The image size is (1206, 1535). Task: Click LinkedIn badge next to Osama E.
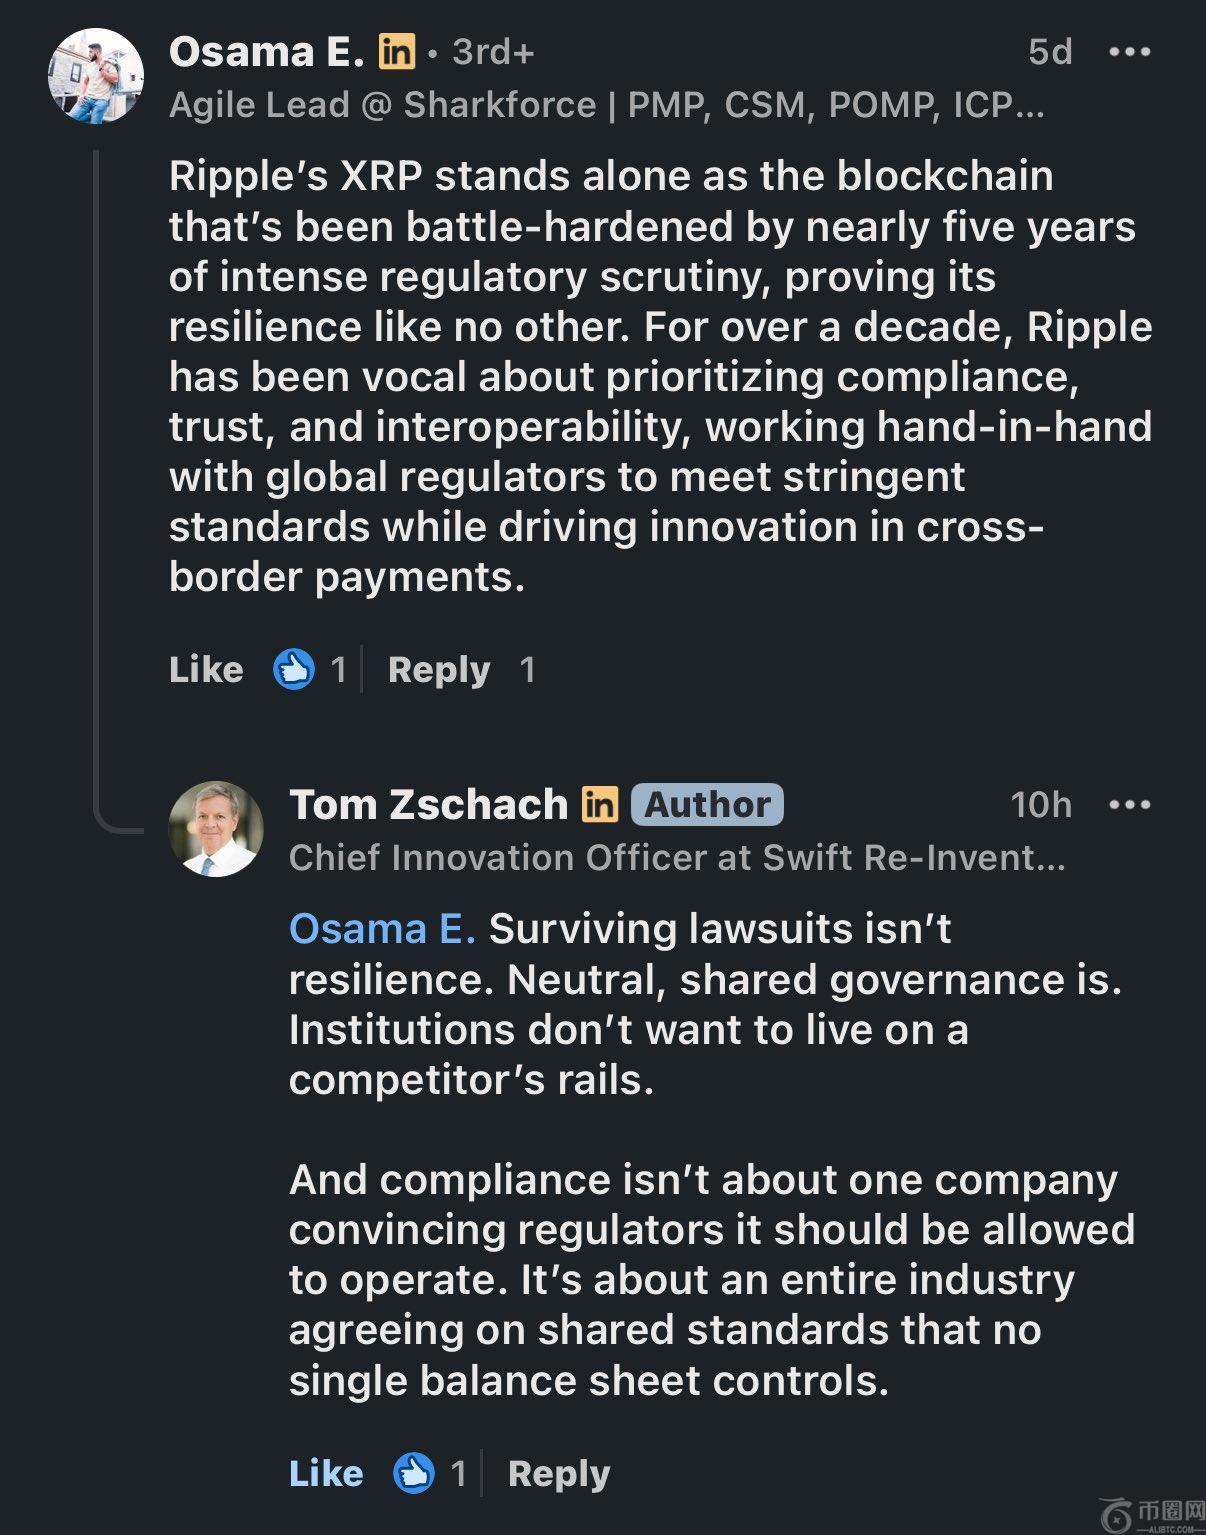tap(397, 51)
